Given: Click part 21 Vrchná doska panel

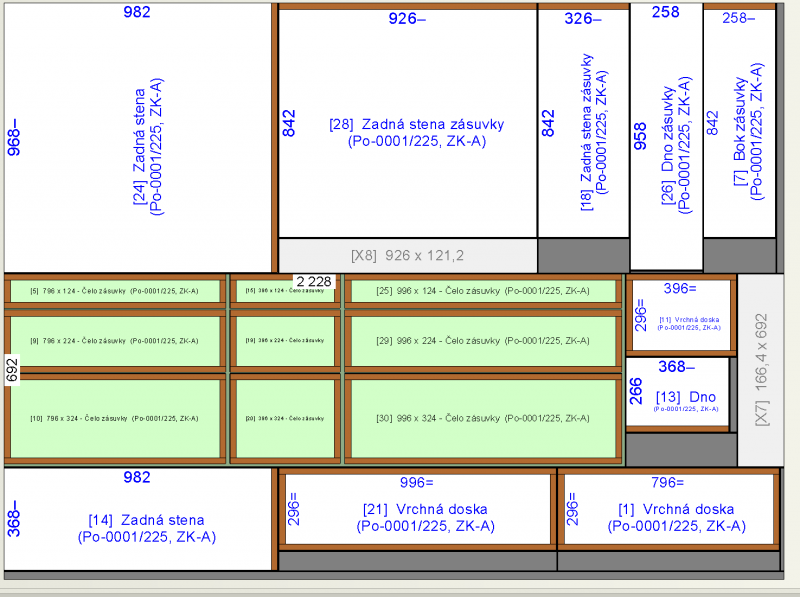Looking at the screenshot, I should pos(418,509).
